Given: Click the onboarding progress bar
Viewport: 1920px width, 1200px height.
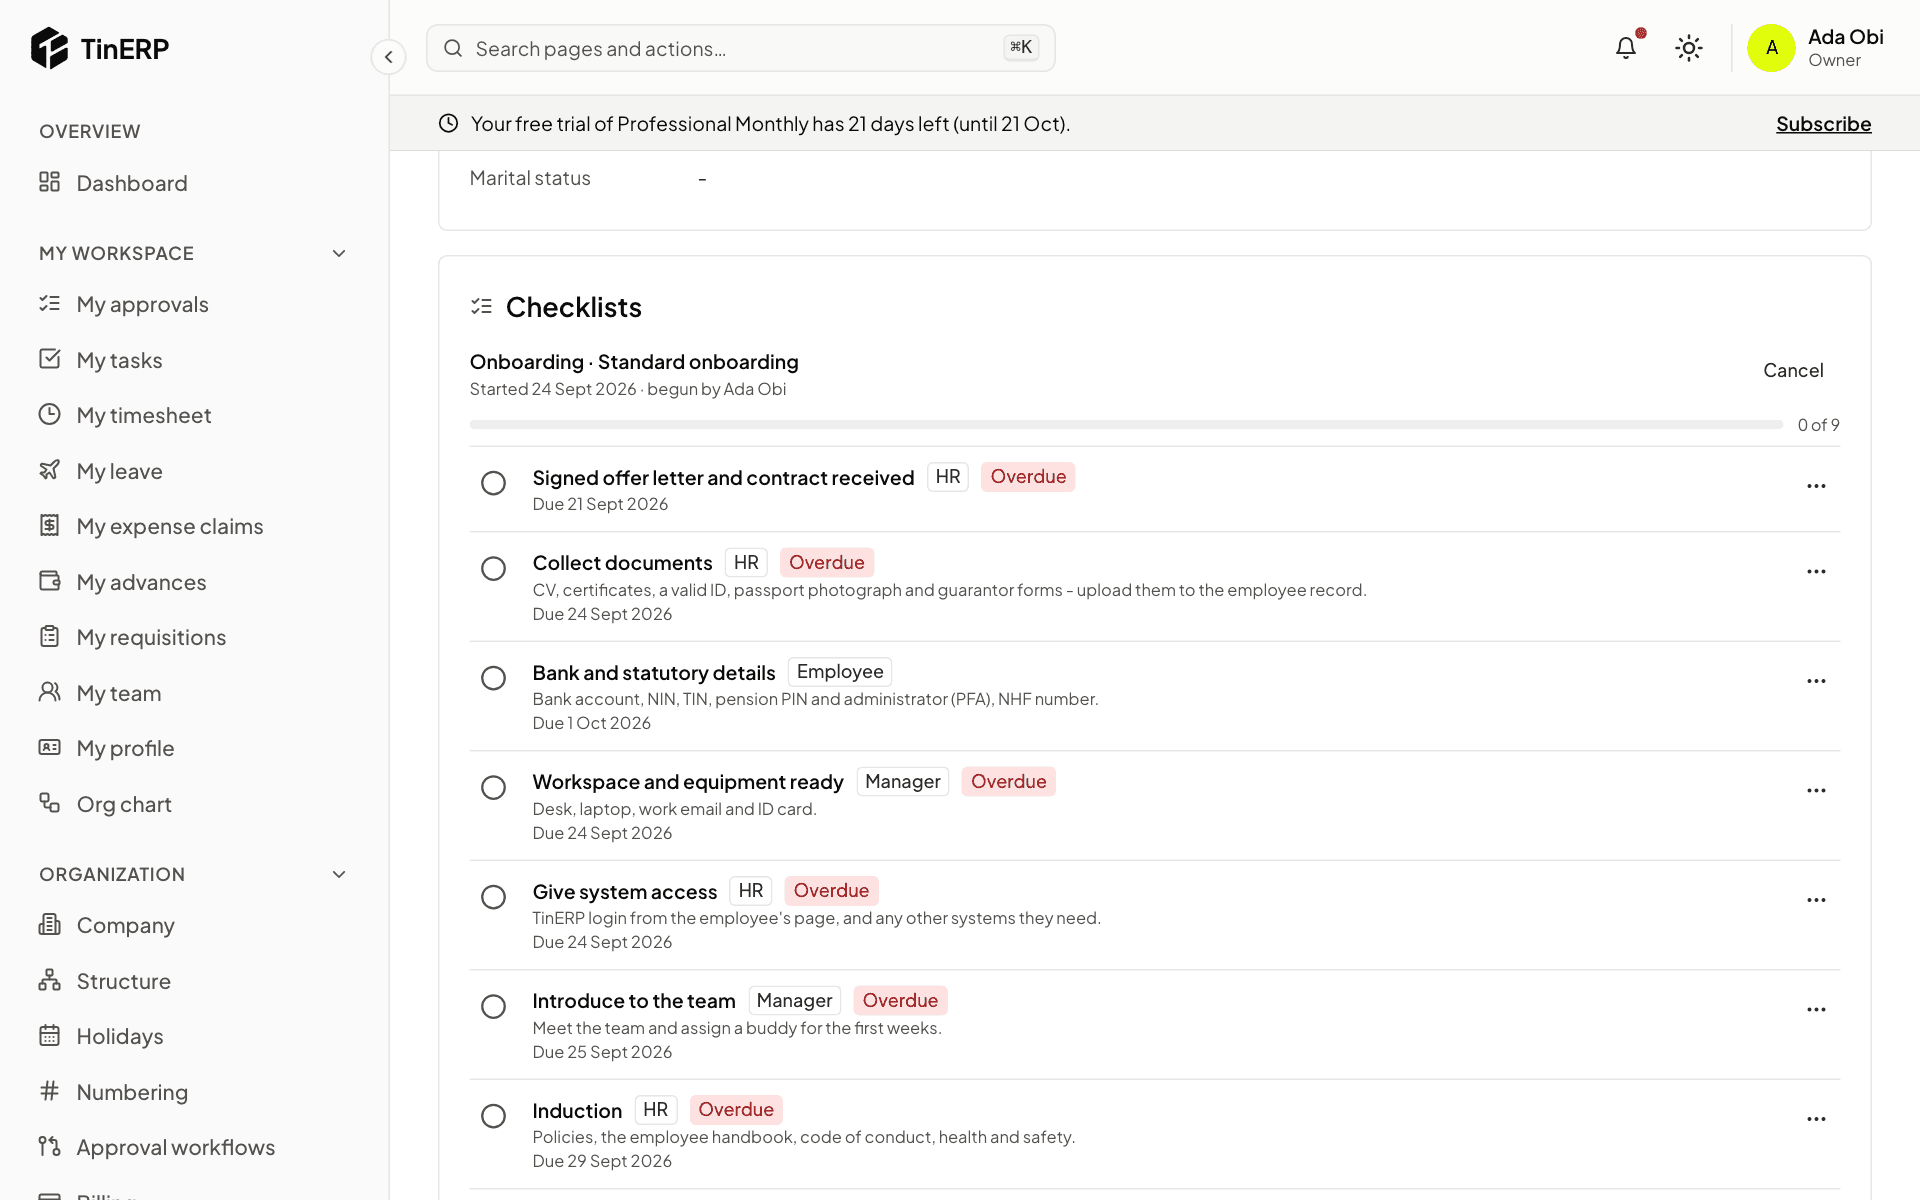Looking at the screenshot, I should (x=1126, y=425).
